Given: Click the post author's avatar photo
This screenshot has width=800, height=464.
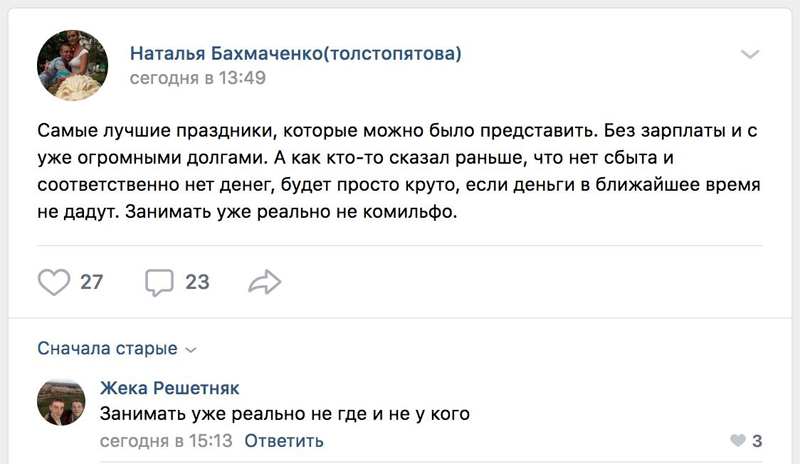Looking at the screenshot, I should tap(72, 64).
